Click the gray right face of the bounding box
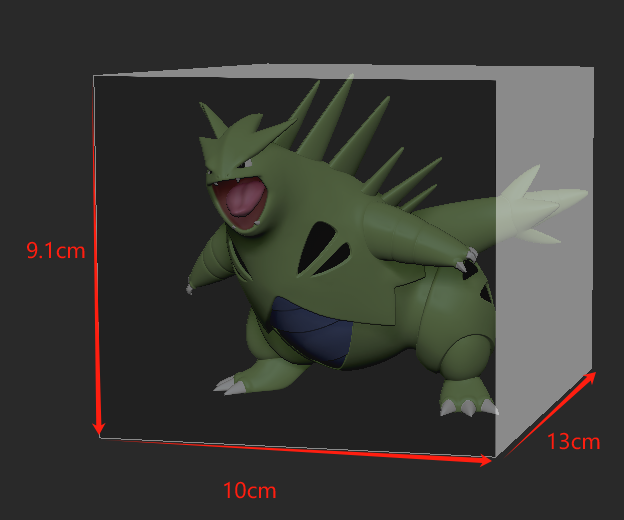 click(x=545, y=300)
